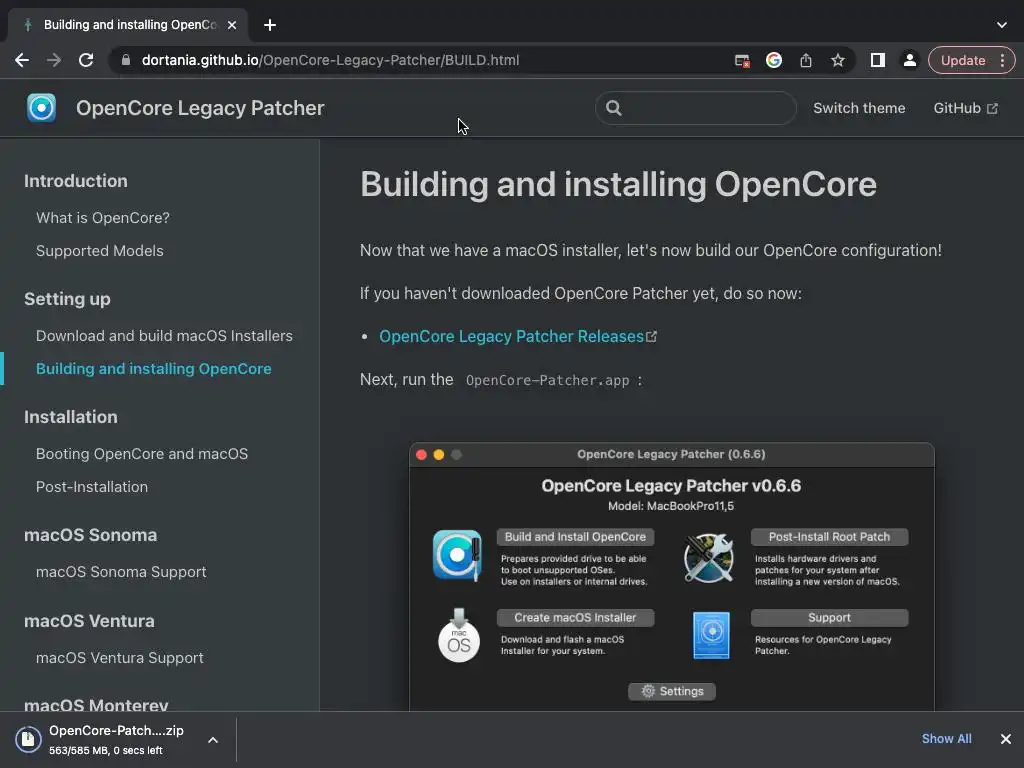Open a new browser tab
Screen dimensions: 1024x768
[x=270, y=25]
